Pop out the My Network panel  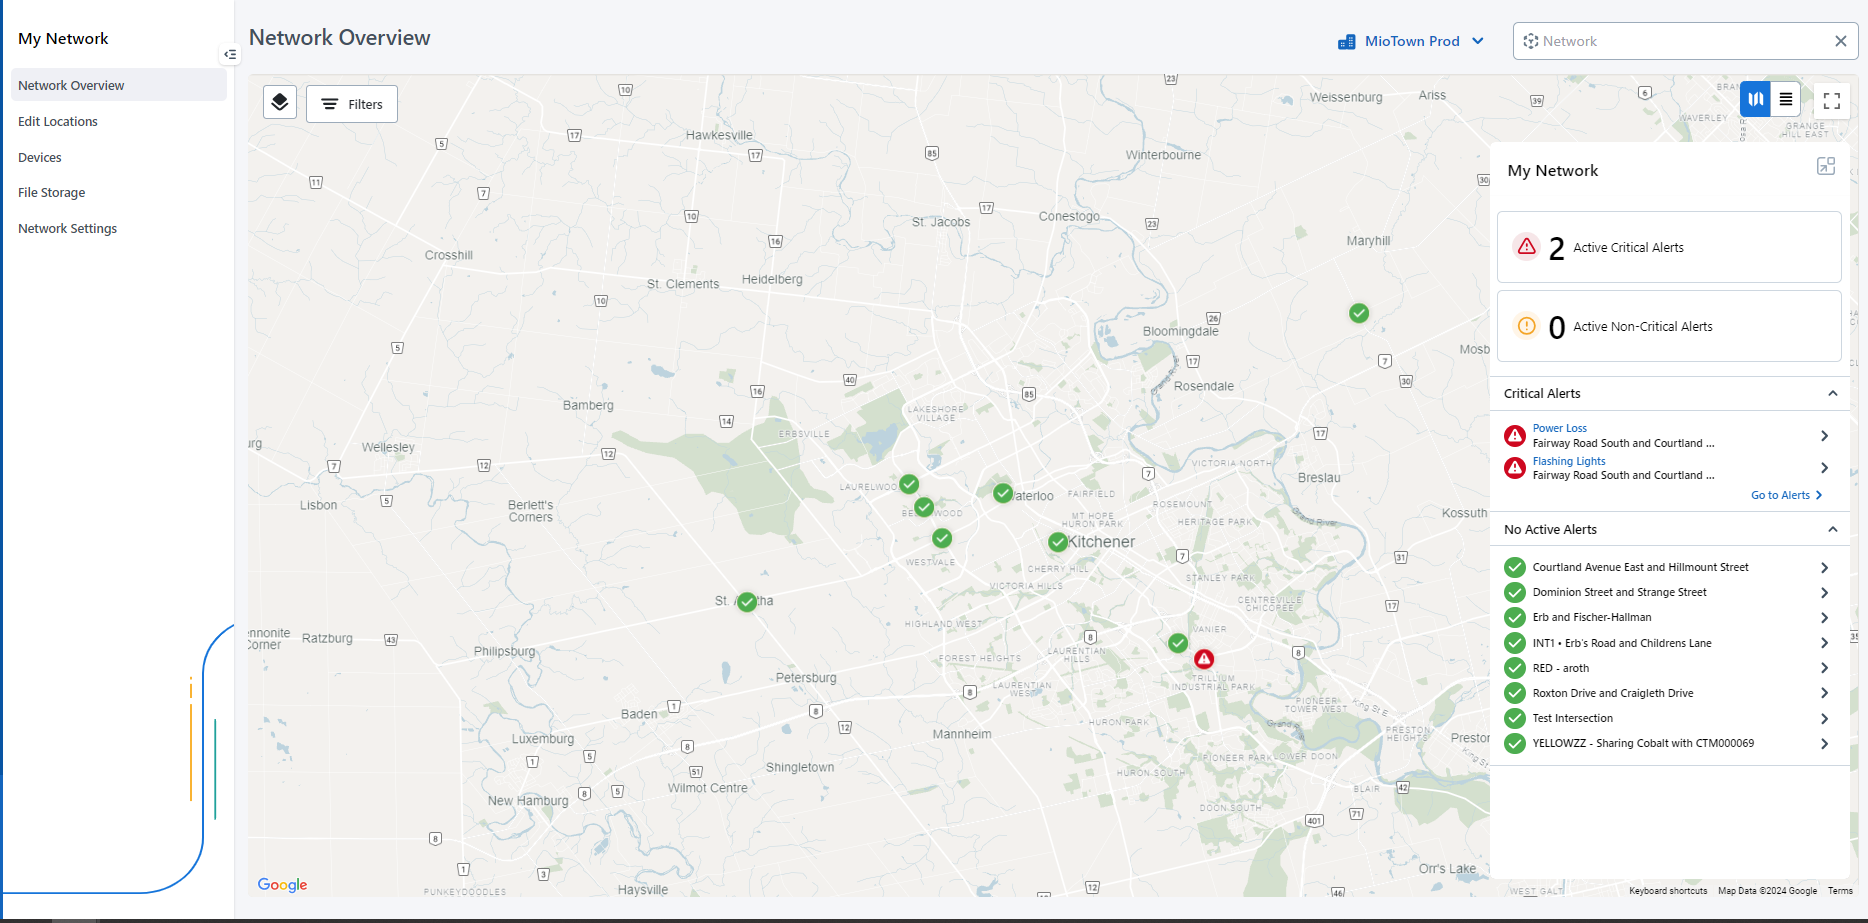pos(1826,166)
